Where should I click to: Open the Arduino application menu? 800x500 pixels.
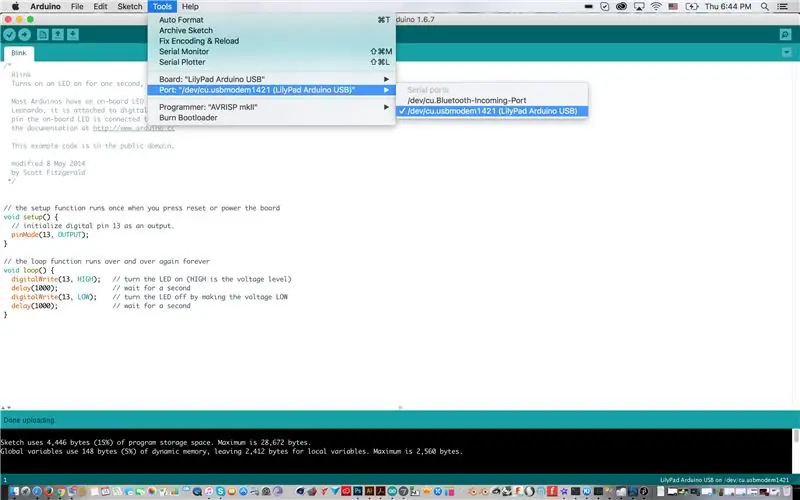(x=45, y=6)
